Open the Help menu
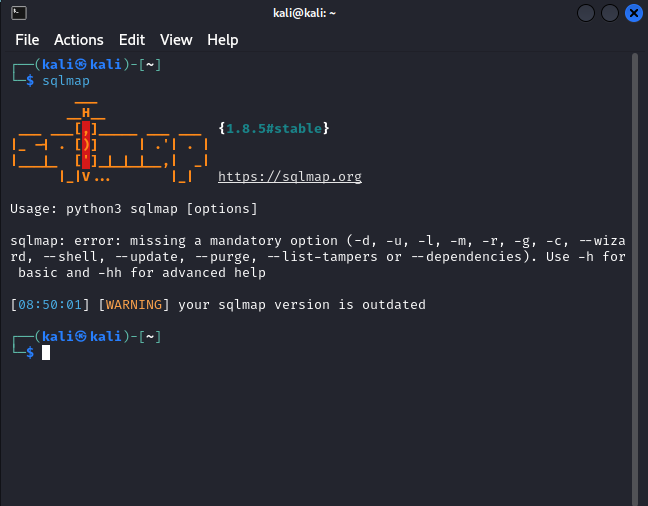This screenshot has height=506, width=648. (223, 40)
